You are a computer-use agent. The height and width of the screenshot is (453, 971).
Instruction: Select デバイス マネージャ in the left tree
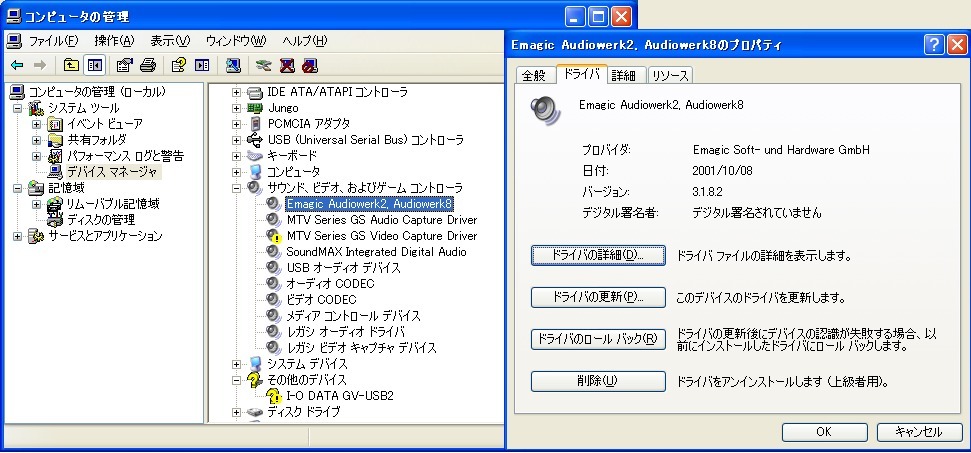coord(112,172)
